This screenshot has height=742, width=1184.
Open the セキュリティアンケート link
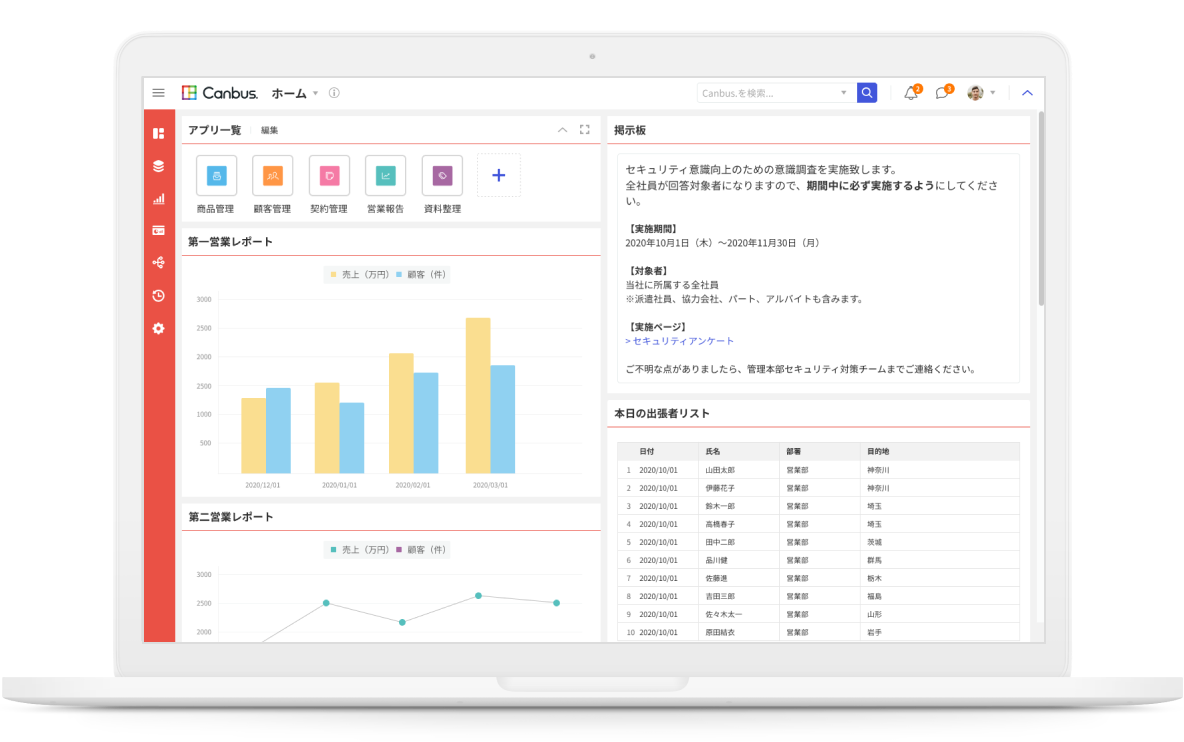coord(682,341)
